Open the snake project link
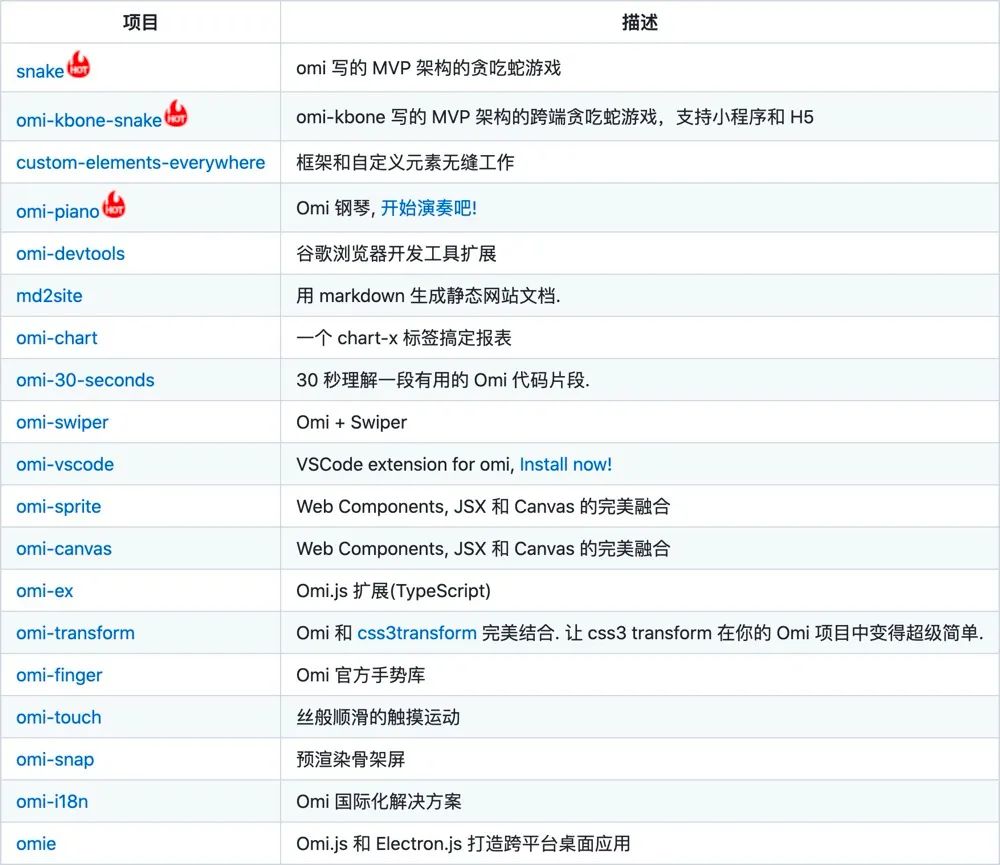 pos(40,71)
